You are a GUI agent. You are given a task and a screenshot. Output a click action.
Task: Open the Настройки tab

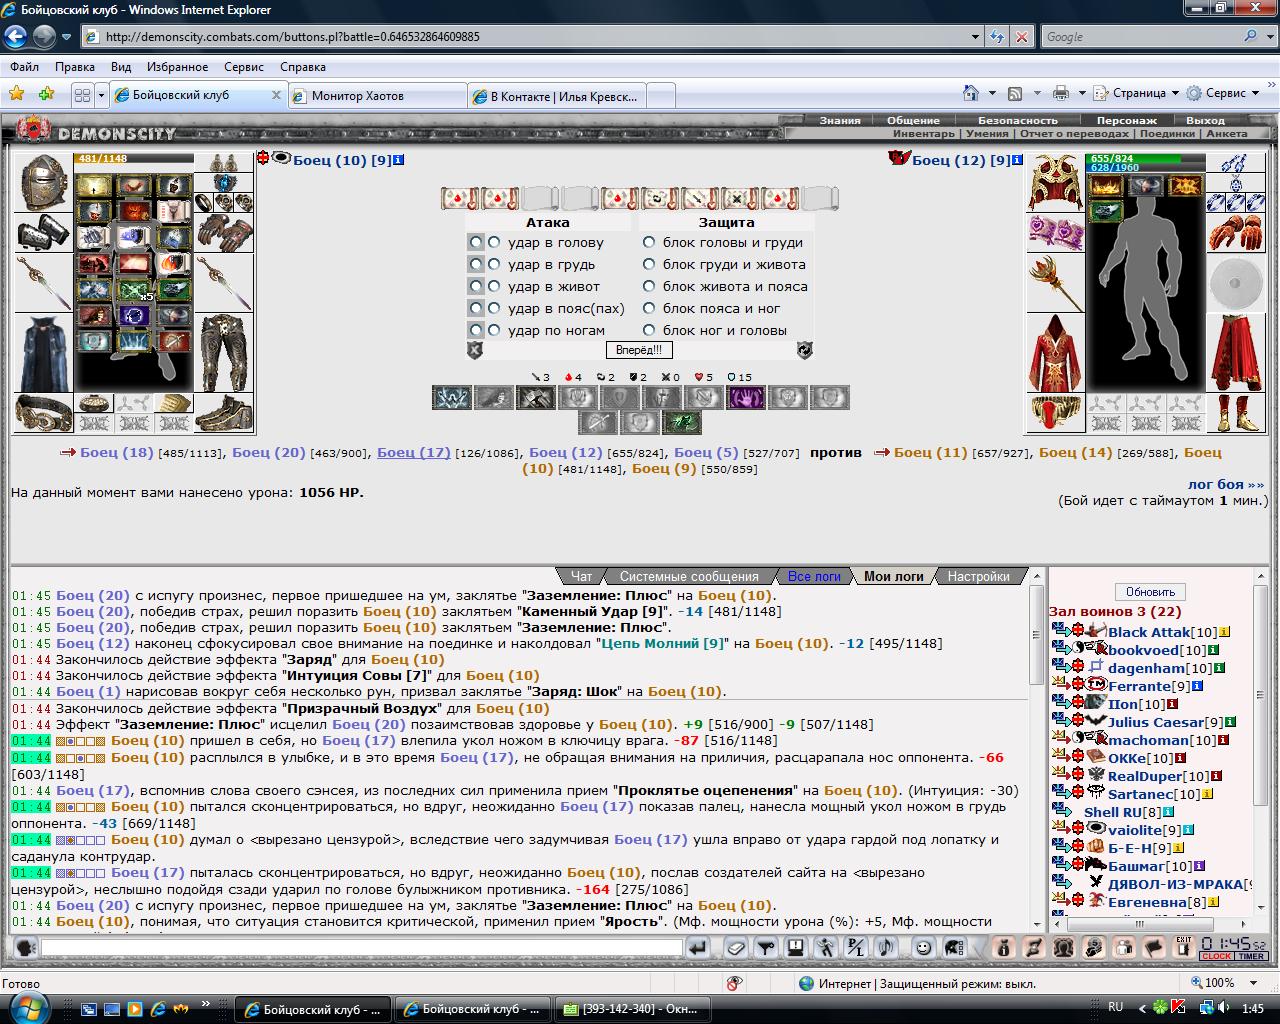point(978,576)
